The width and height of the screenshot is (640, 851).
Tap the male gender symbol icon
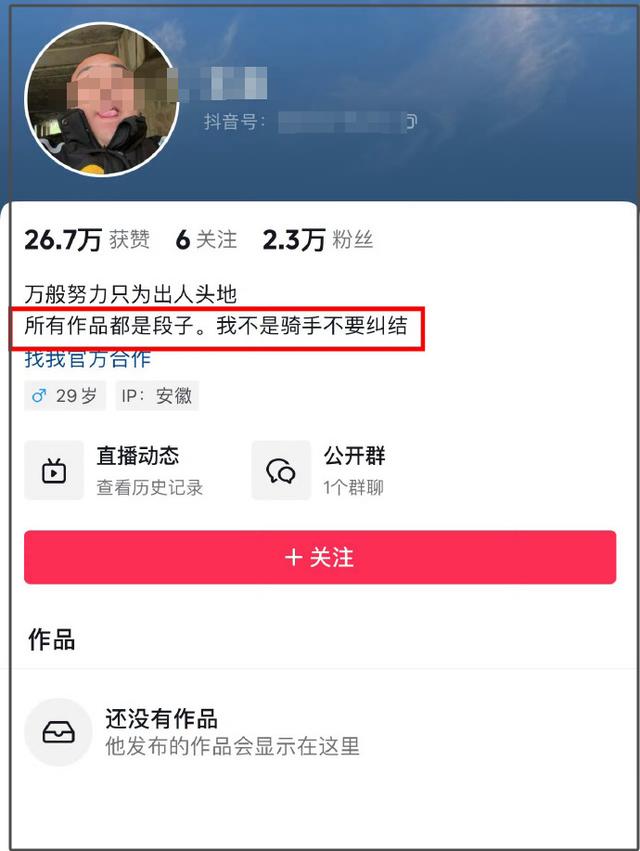coord(39,396)
